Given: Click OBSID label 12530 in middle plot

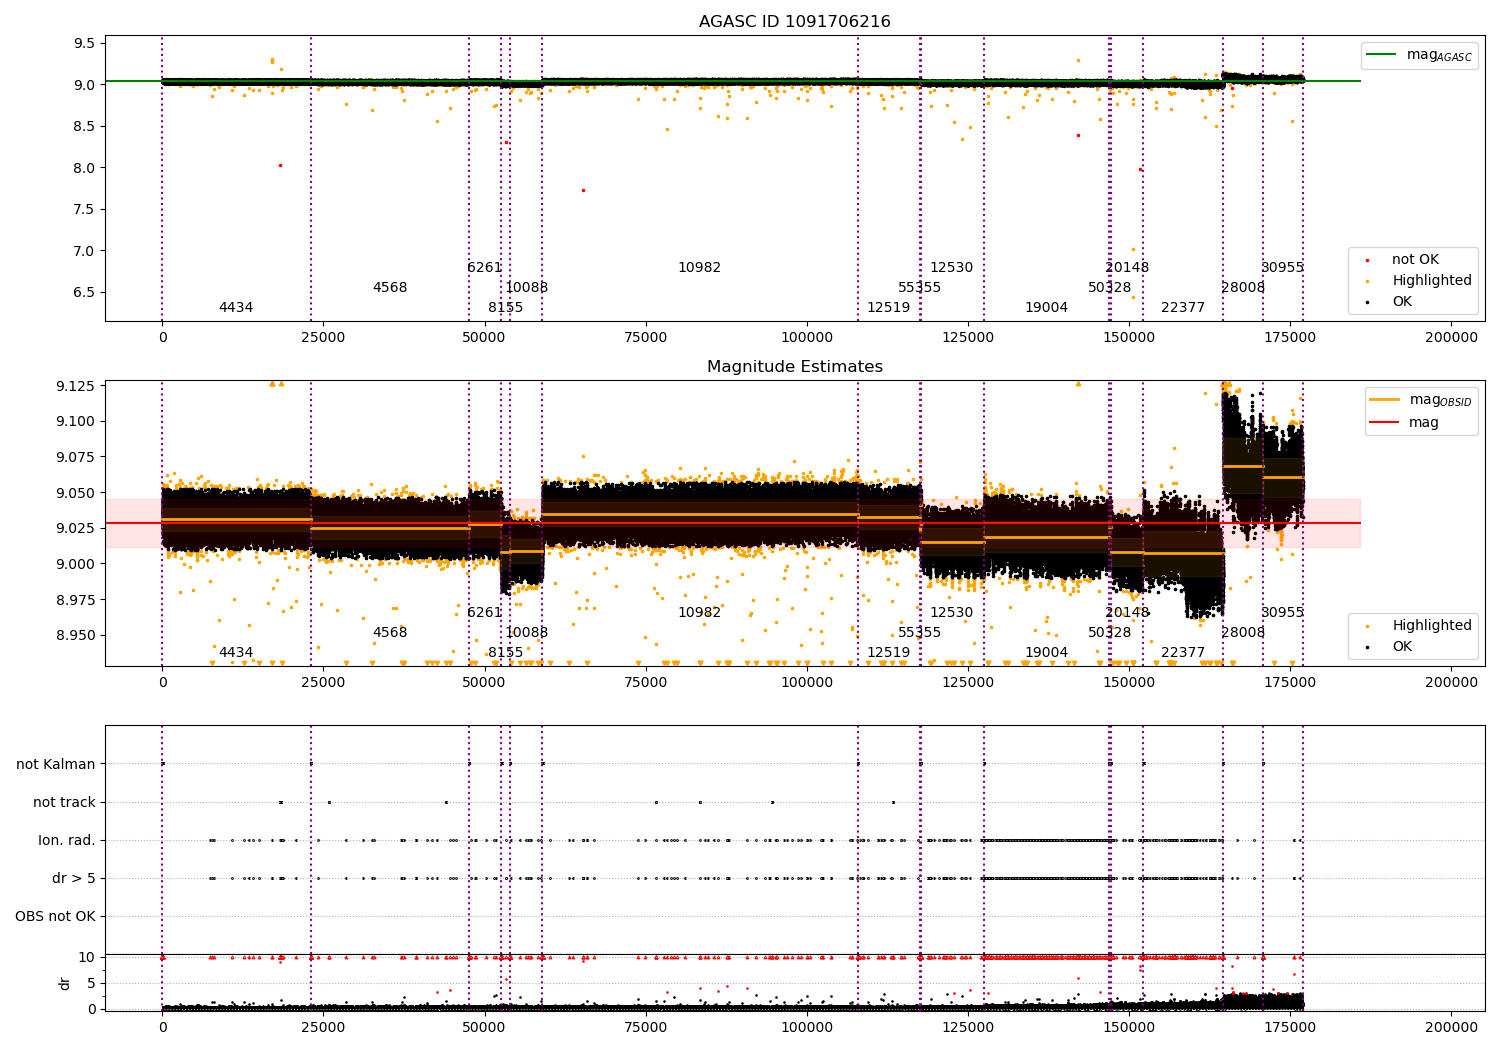Looking at the screenshot, I should point(951,613).
